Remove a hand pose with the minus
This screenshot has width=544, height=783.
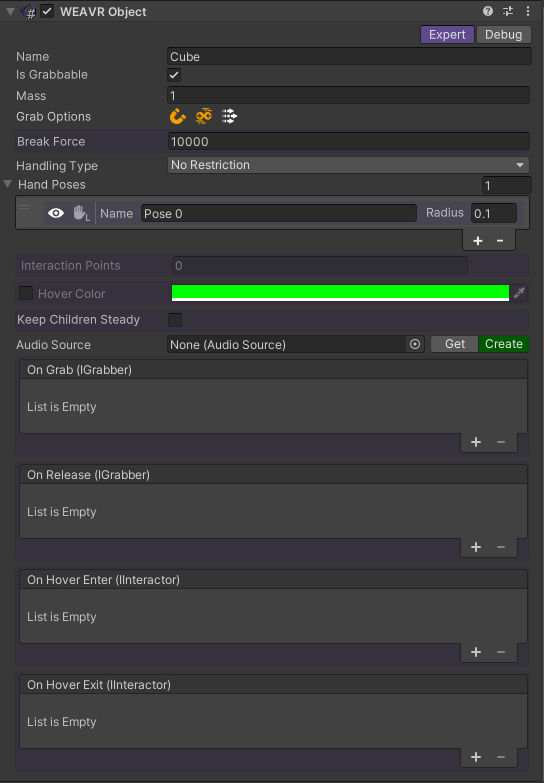point(500,241)
